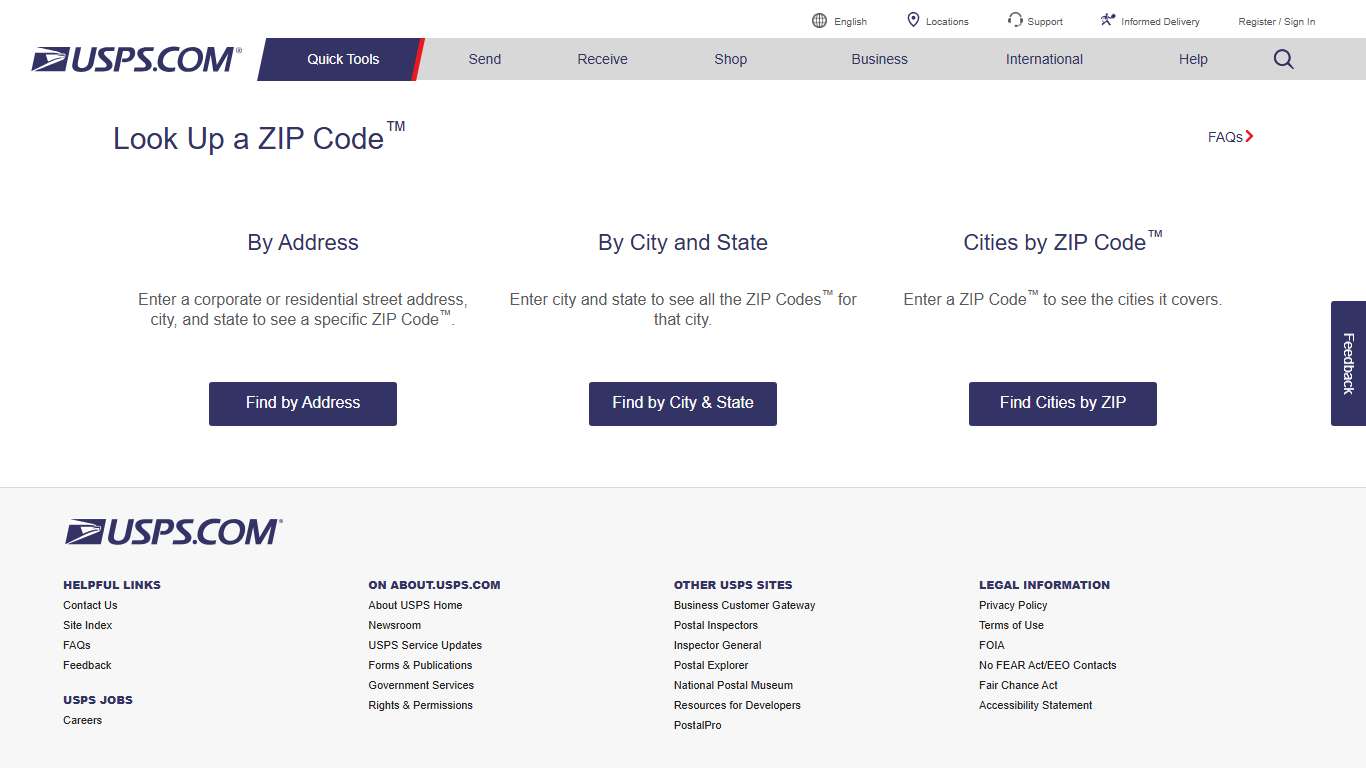Click the Find by Address button

coord(302,403)
